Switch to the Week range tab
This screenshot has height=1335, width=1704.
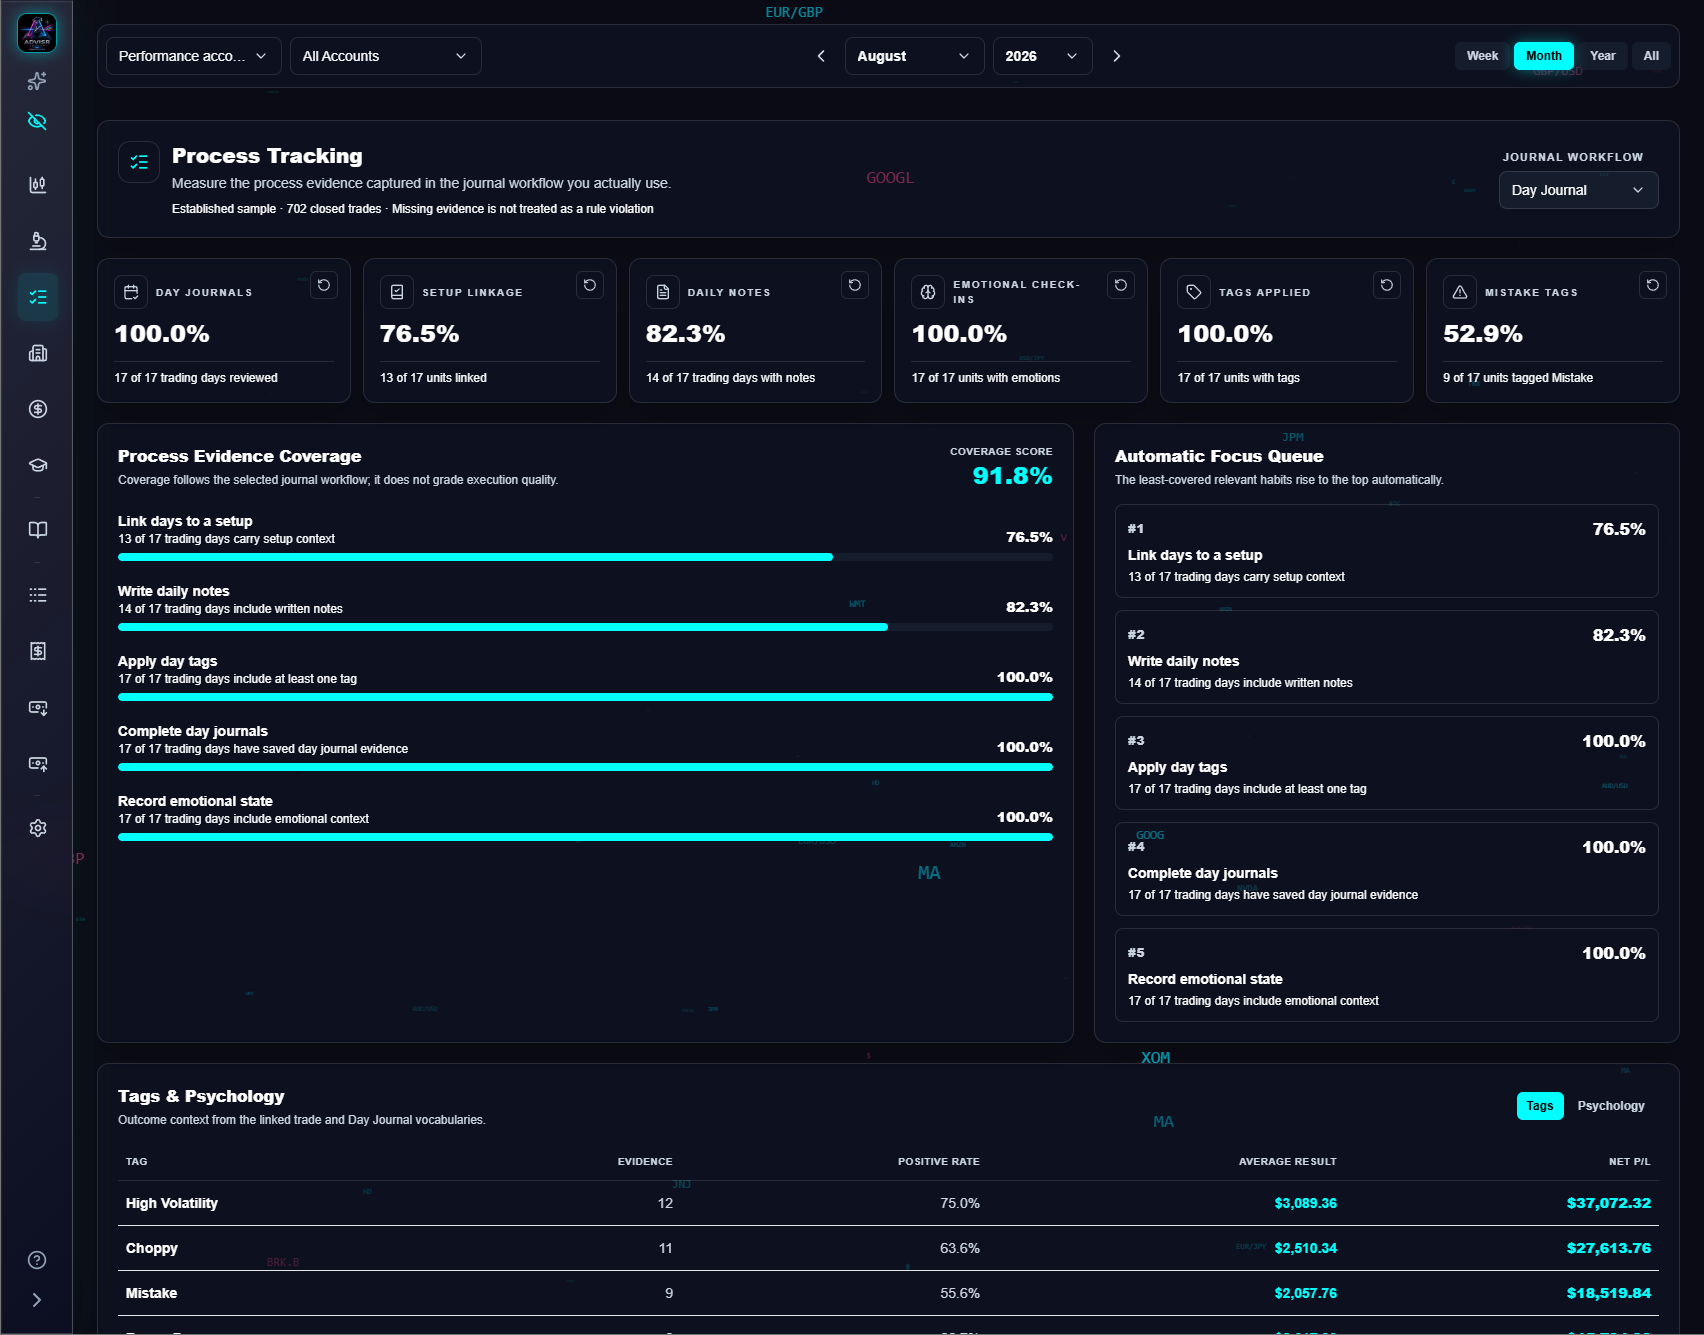pos(1482,56)
